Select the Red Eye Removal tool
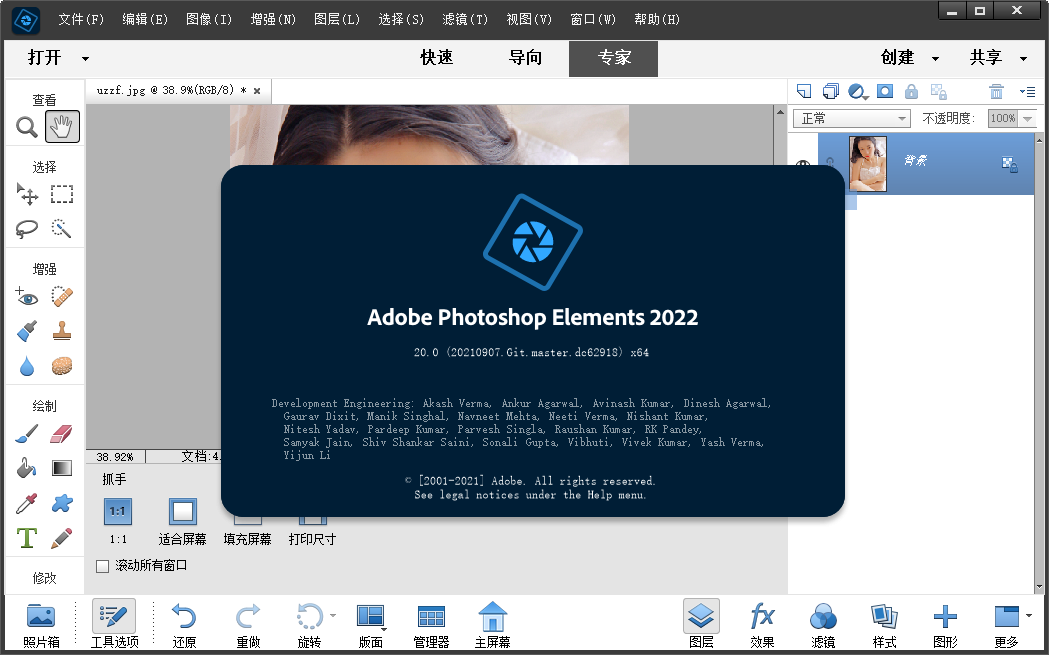The image size is (1049, 655). tap(26, 298)
